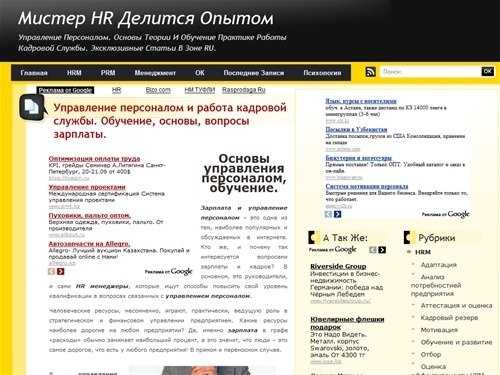500x375 pixels.
Task: Click allegro.kz URL in left ad
Action: (x=62, y=263)
